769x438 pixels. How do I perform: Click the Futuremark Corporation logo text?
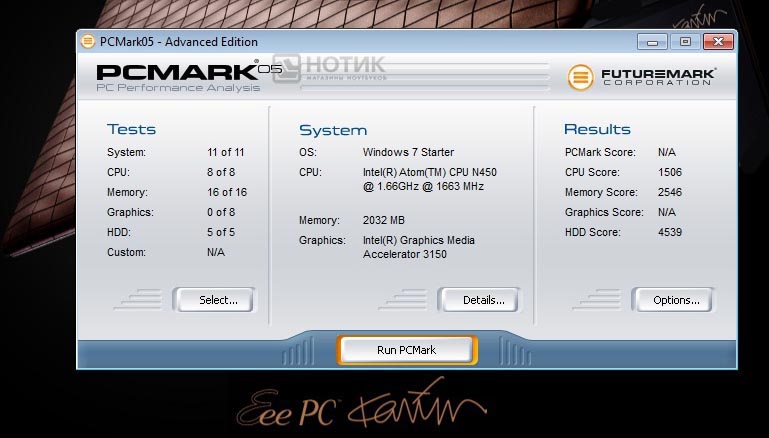[x=658, y=77]
